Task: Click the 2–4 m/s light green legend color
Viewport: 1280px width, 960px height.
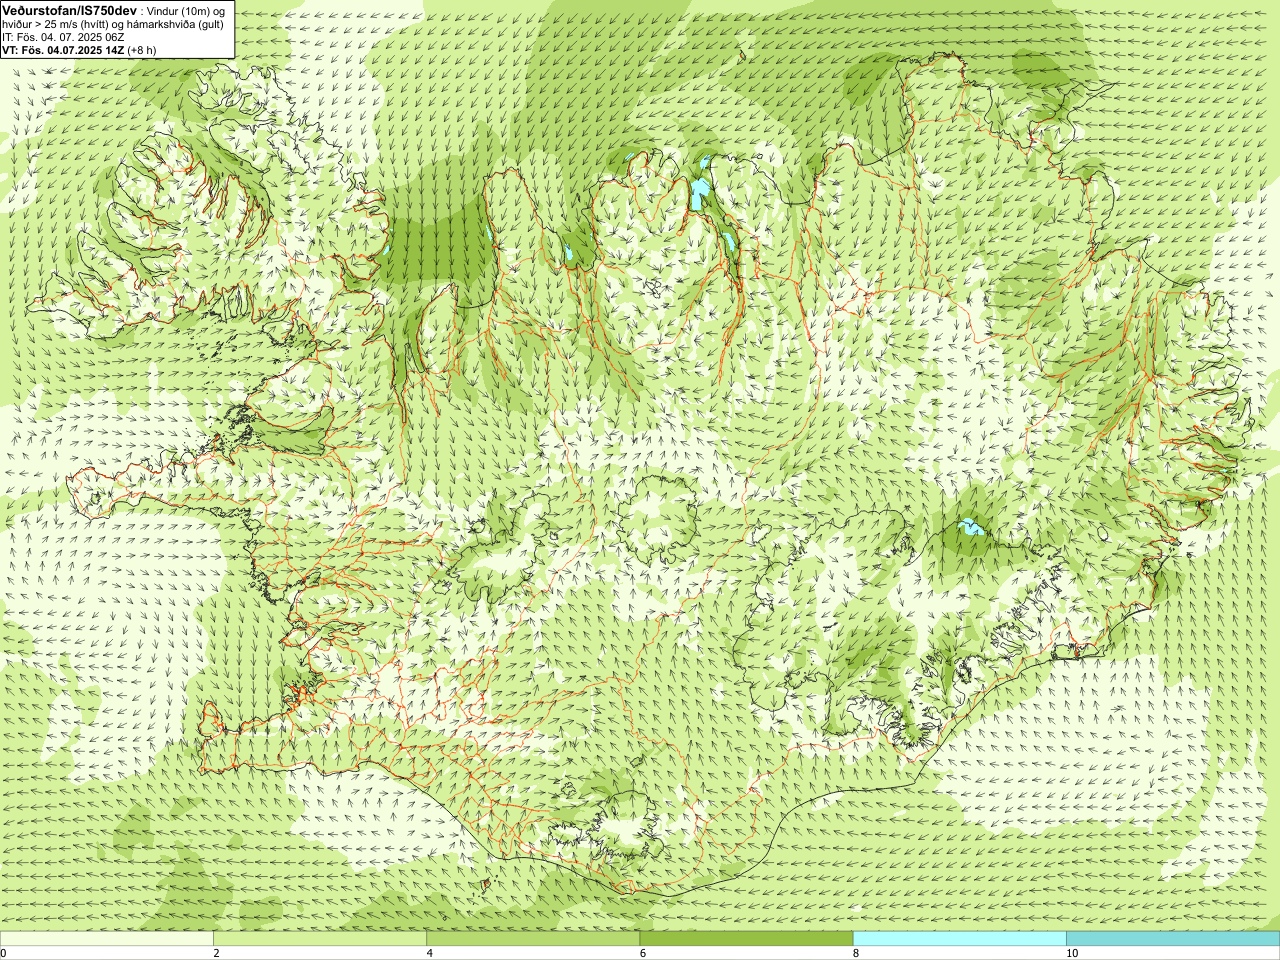Action: coord(320,939)
